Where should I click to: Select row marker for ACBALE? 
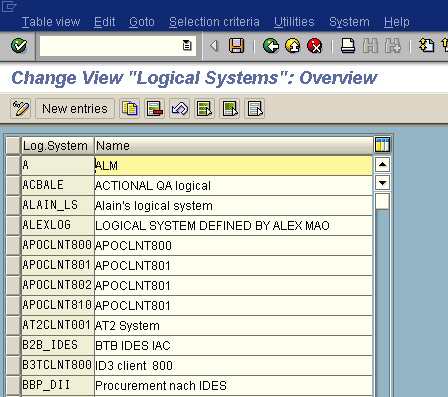pos(13,185)
